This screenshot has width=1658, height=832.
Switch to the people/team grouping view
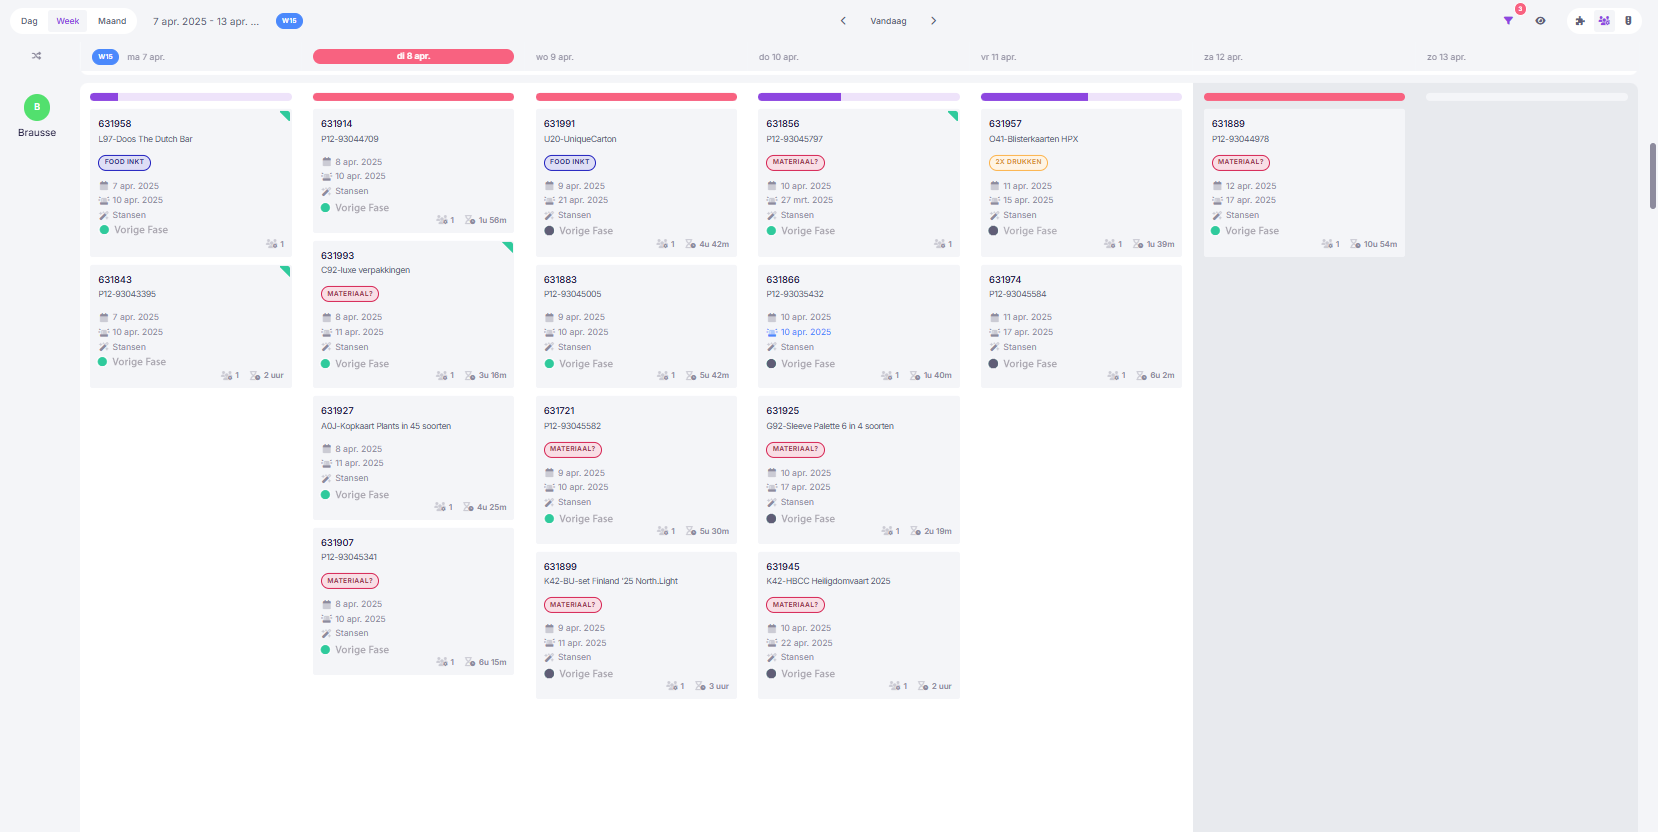[x=1604, y=21]
